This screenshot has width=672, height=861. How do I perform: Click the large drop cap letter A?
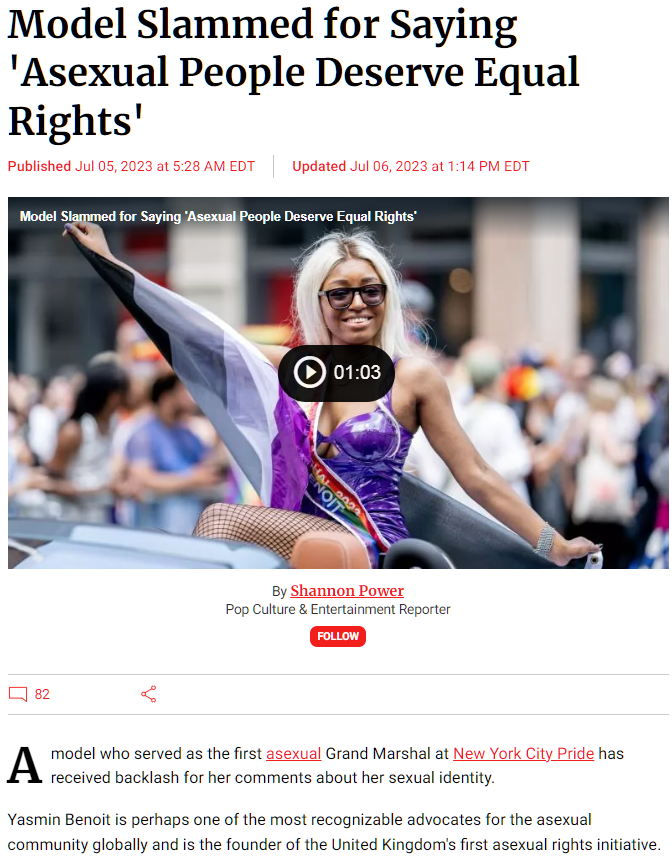pos(25,765)
